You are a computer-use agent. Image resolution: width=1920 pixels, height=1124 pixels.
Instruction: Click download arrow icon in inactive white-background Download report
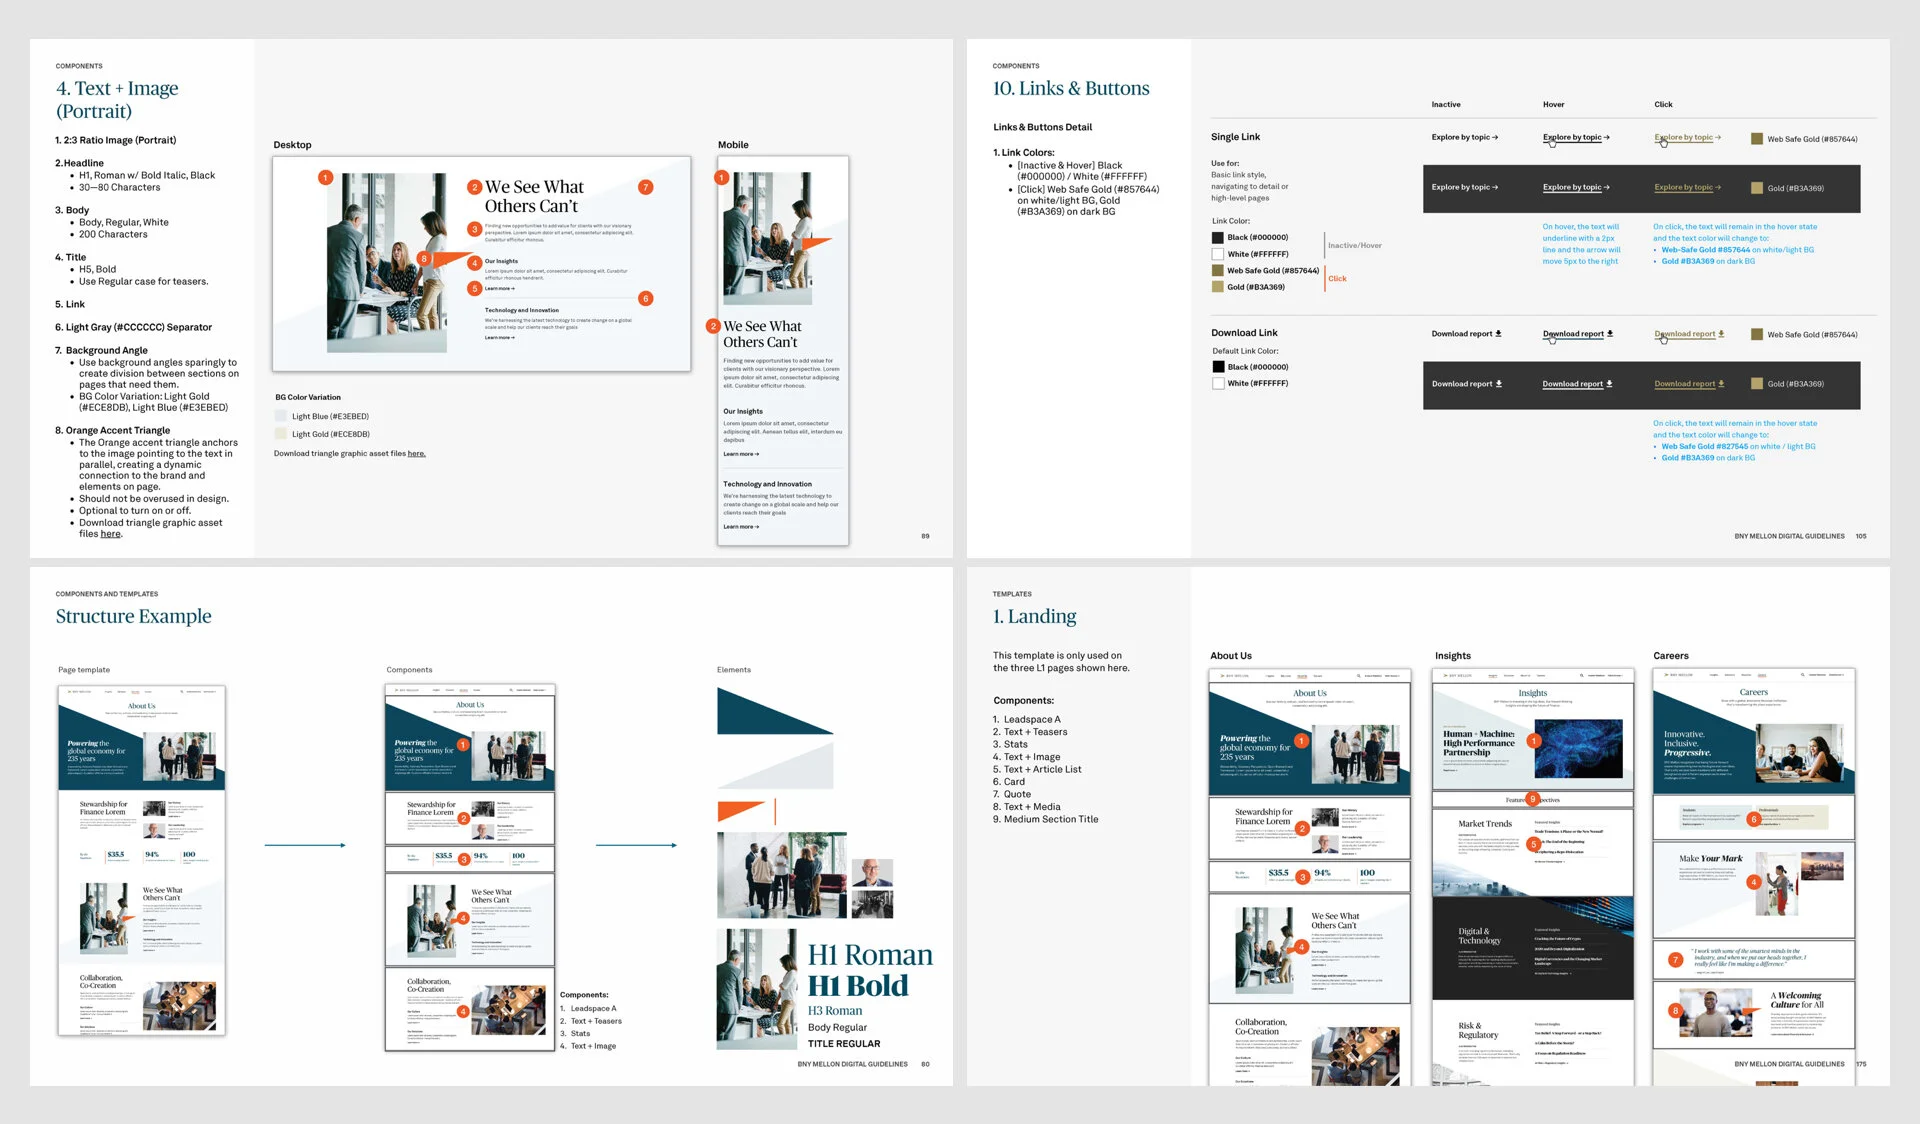tap(1498, 333)
